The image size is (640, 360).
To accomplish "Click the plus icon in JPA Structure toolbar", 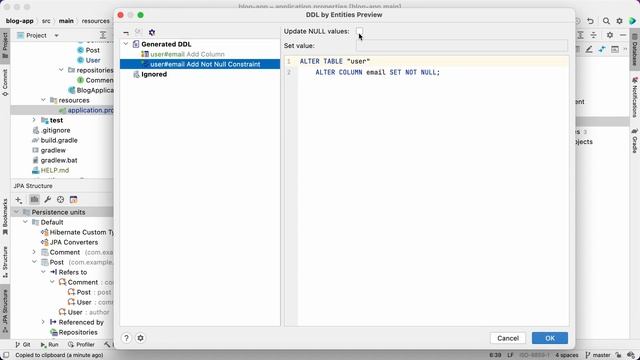I will pos(19,200).
